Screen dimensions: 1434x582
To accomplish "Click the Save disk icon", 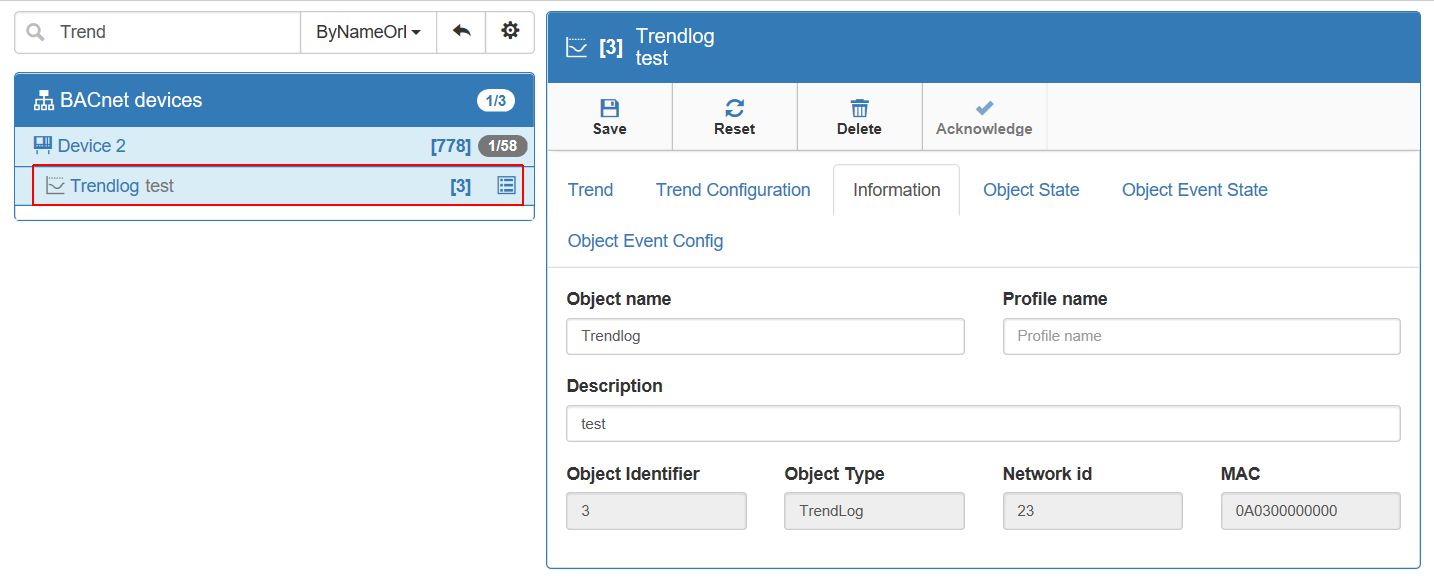I will pos(609,108).
